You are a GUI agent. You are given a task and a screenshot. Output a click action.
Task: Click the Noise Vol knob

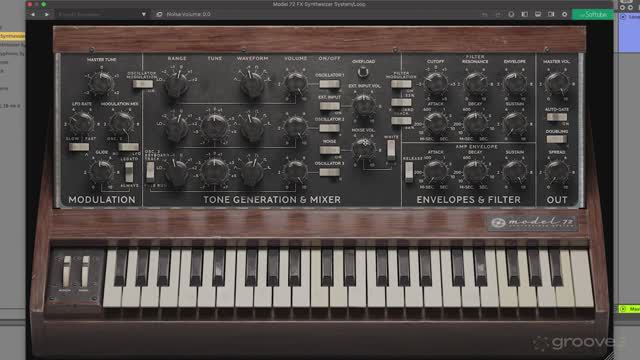(x=364, y=149)
